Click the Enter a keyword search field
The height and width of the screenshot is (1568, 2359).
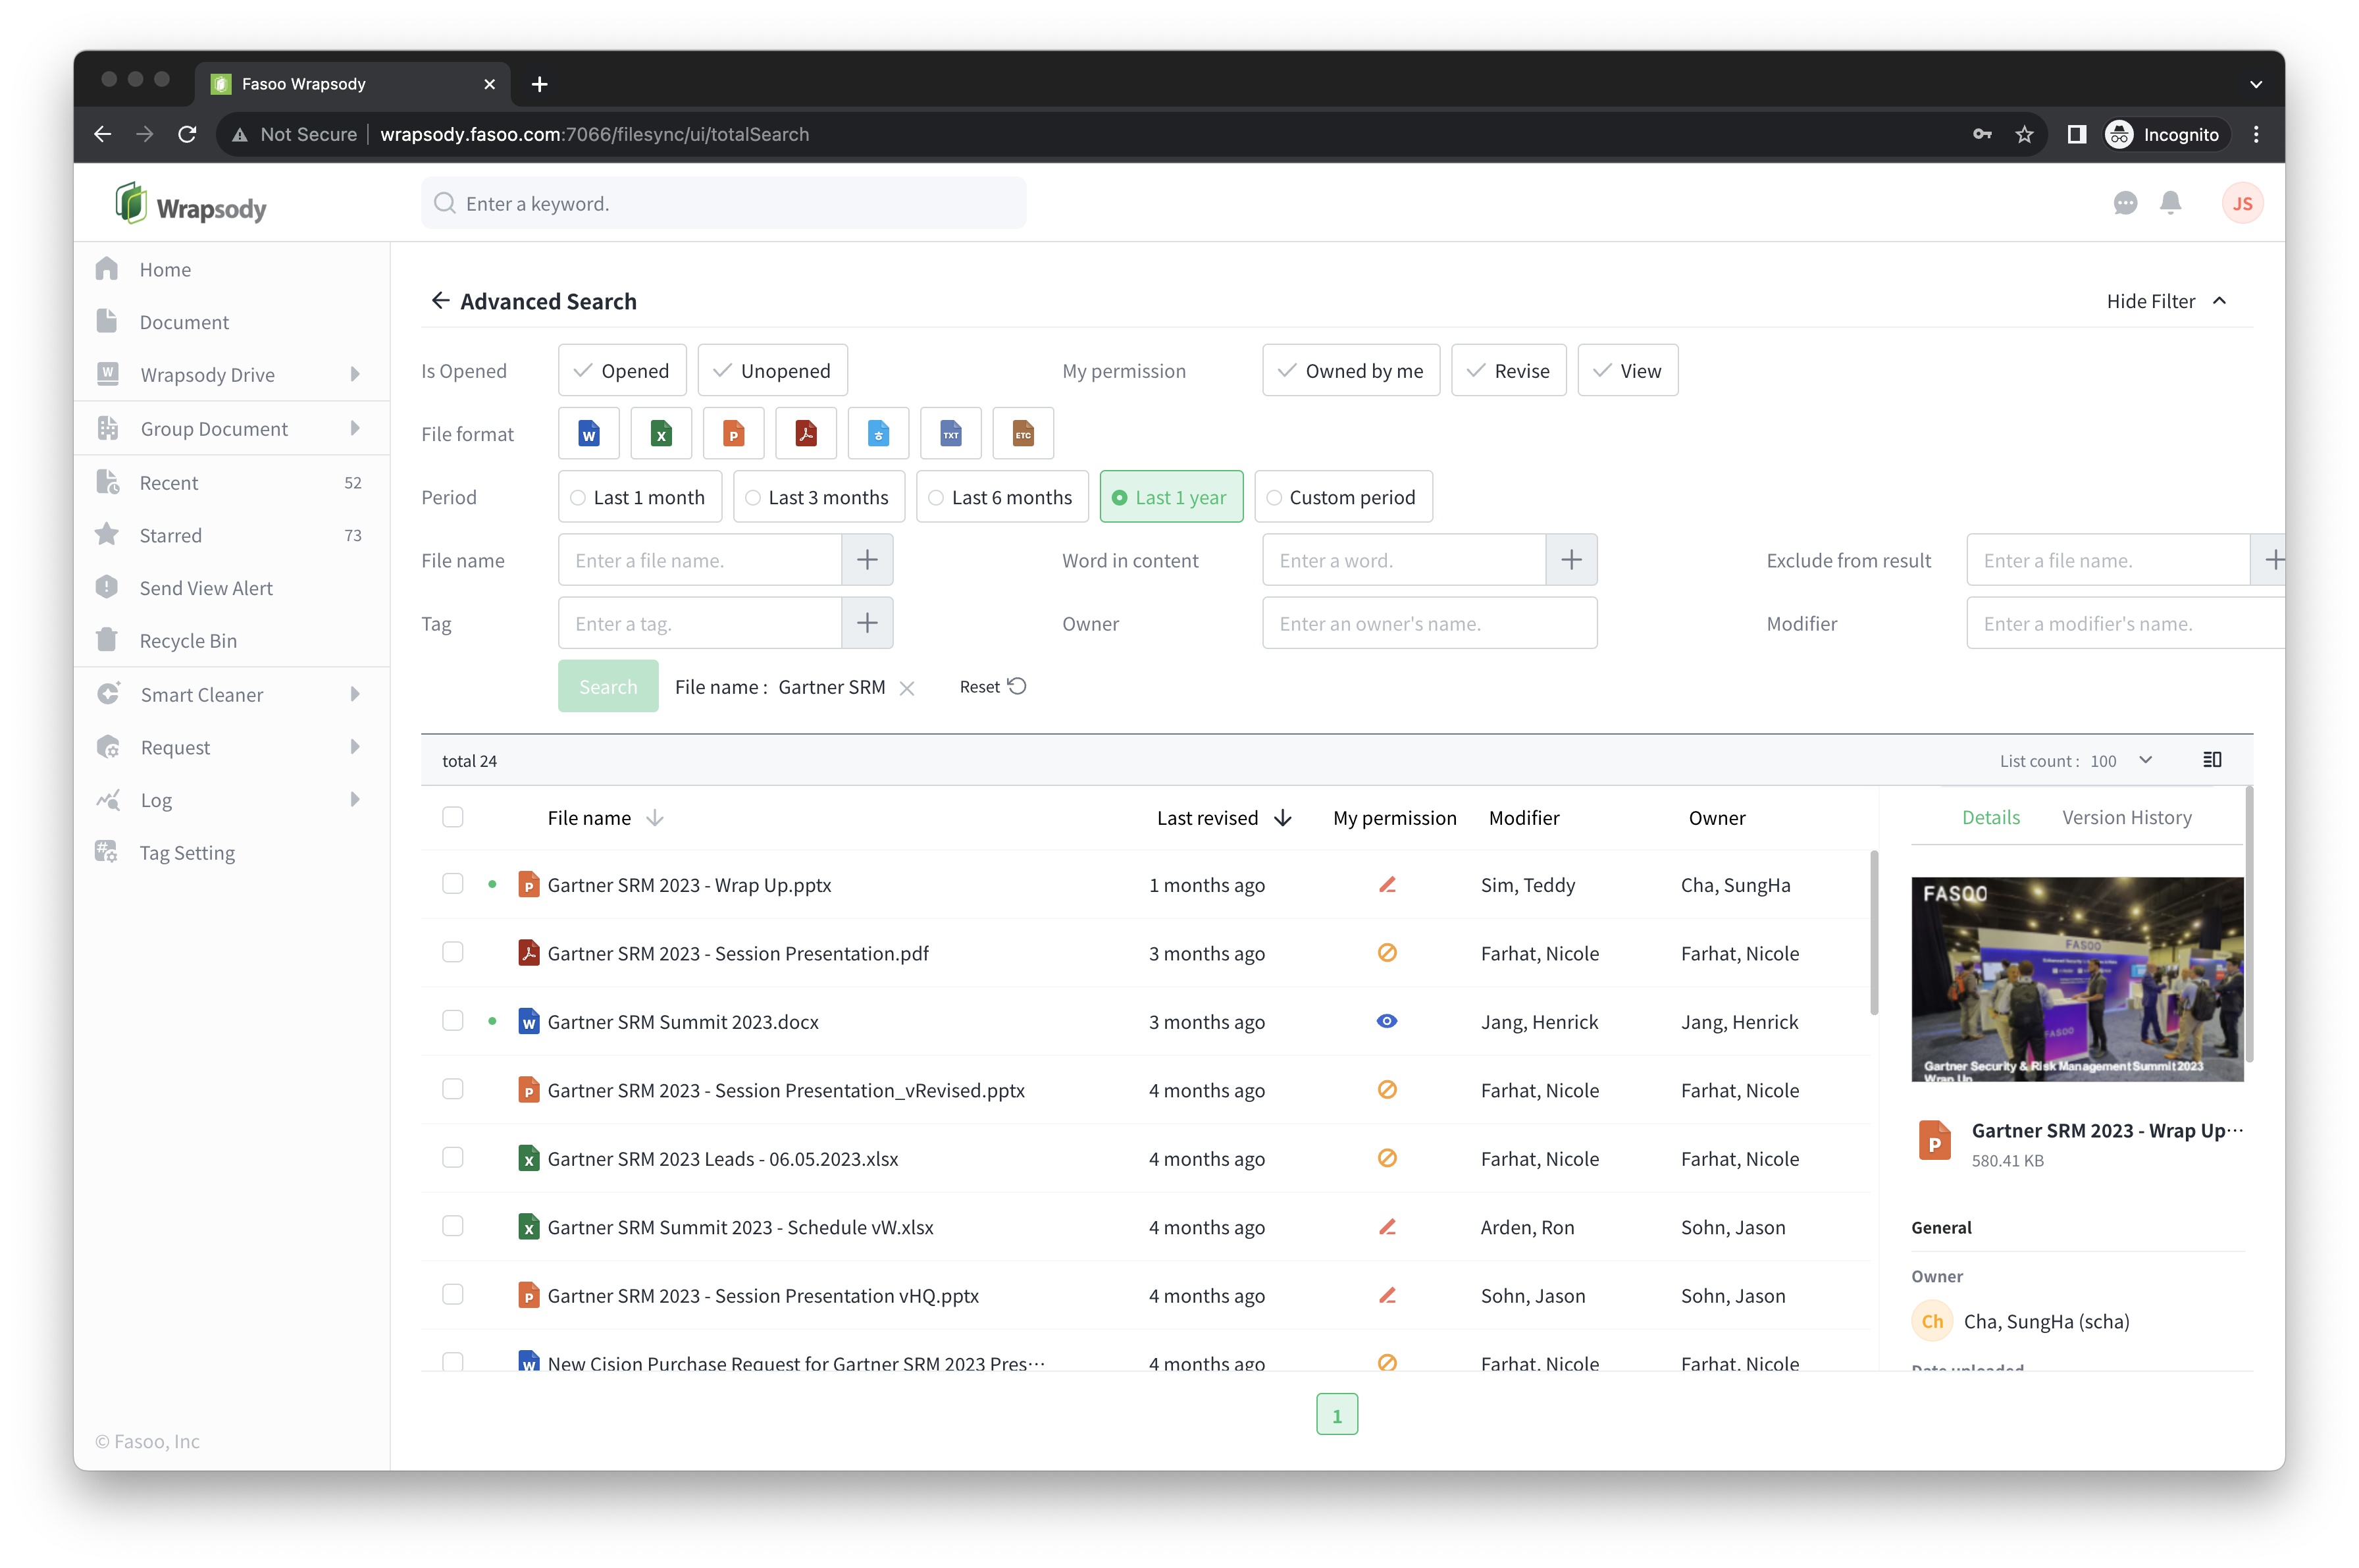pyautogui.click(x=723, y=204)
